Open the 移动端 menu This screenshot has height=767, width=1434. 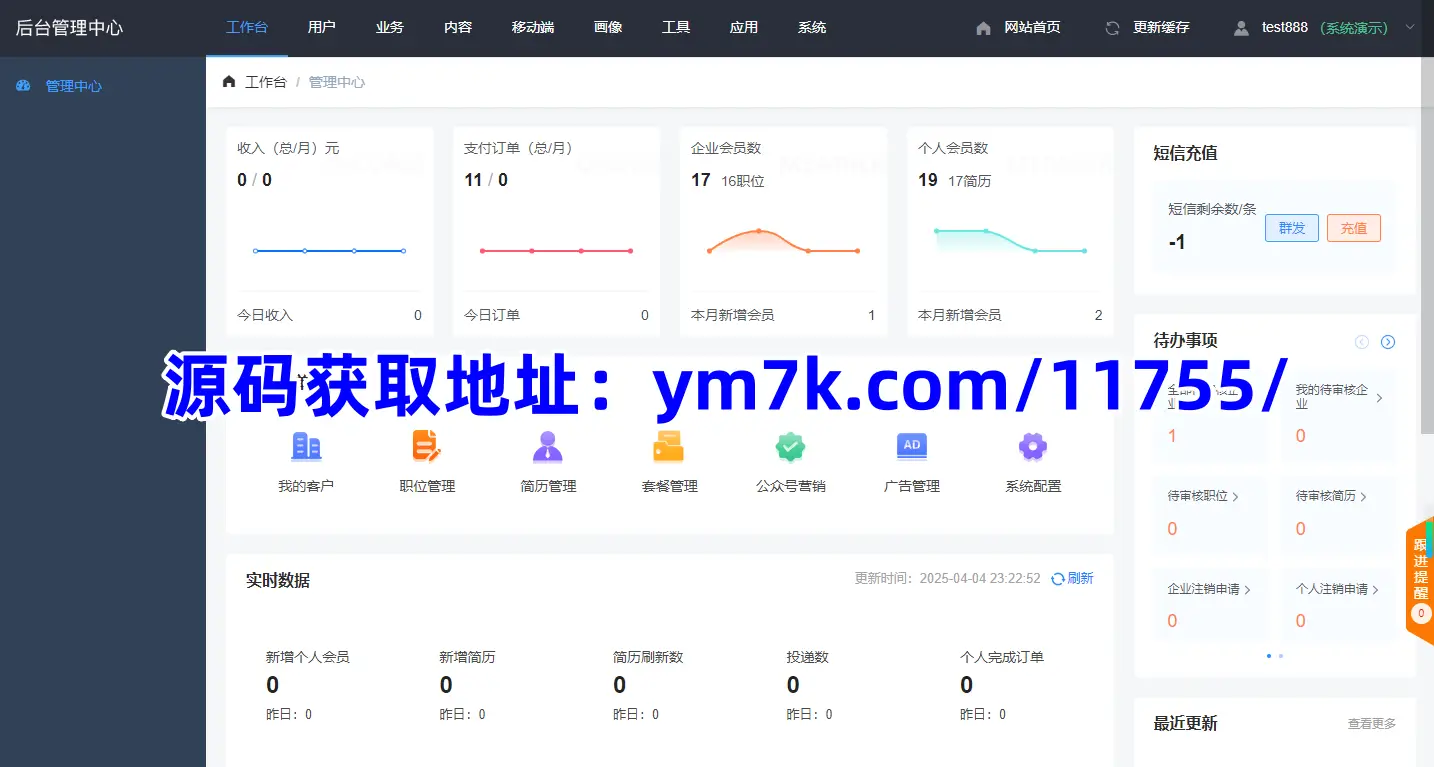click(533, 27)
